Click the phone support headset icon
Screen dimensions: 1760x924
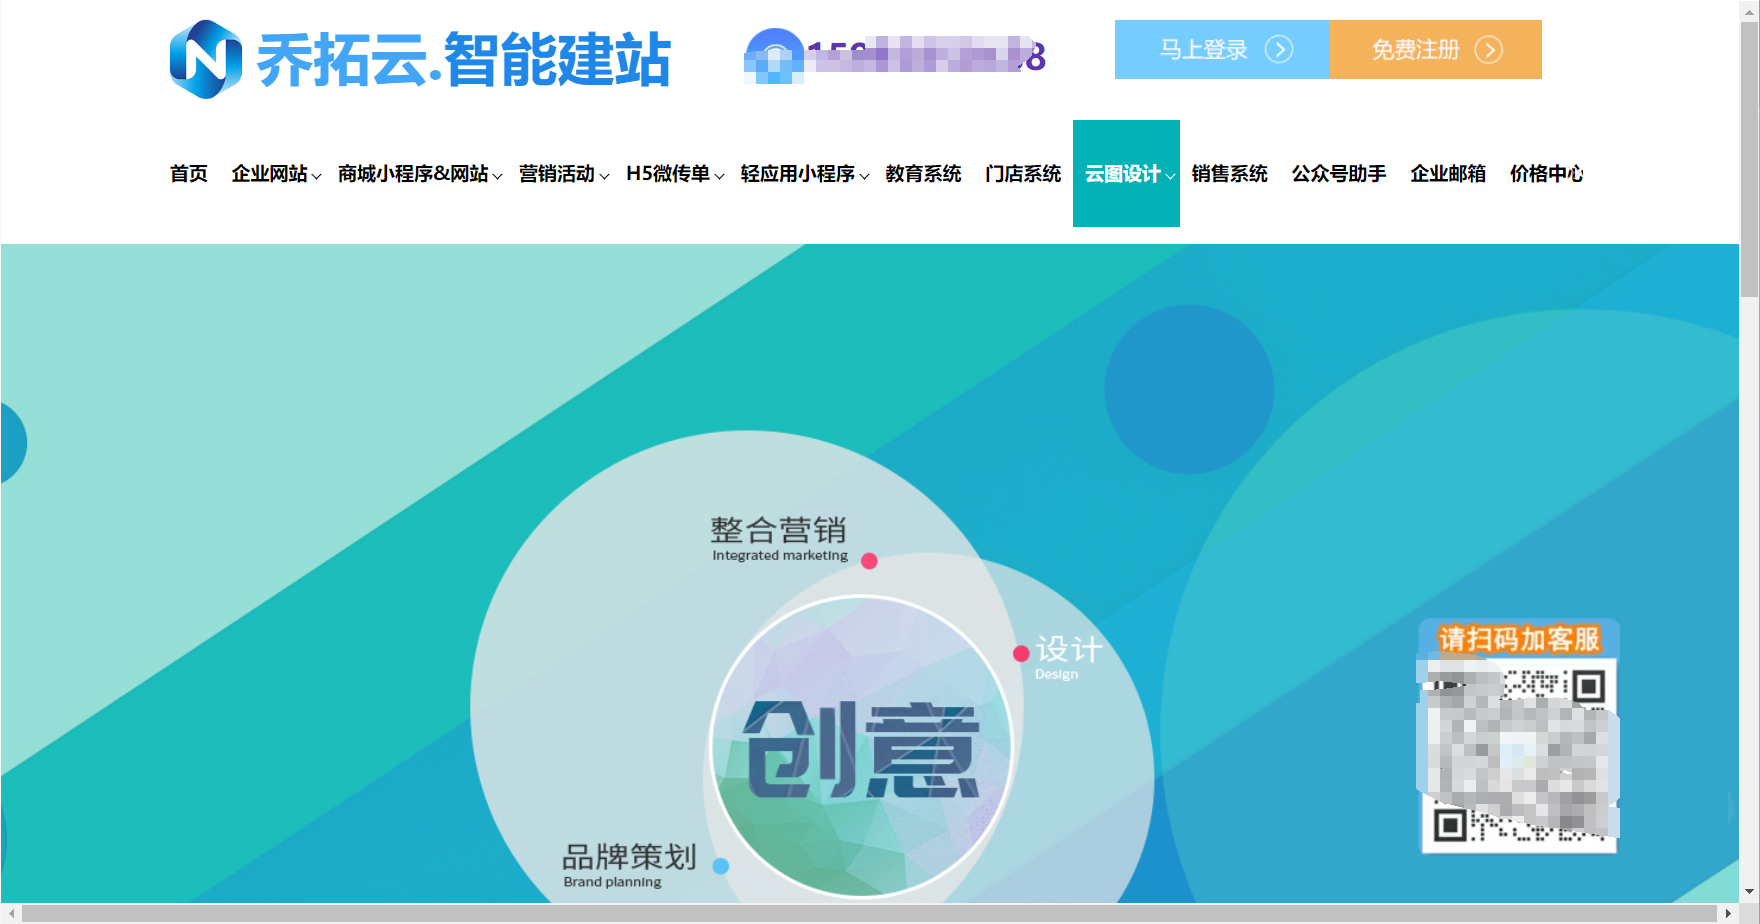[774, 56]
